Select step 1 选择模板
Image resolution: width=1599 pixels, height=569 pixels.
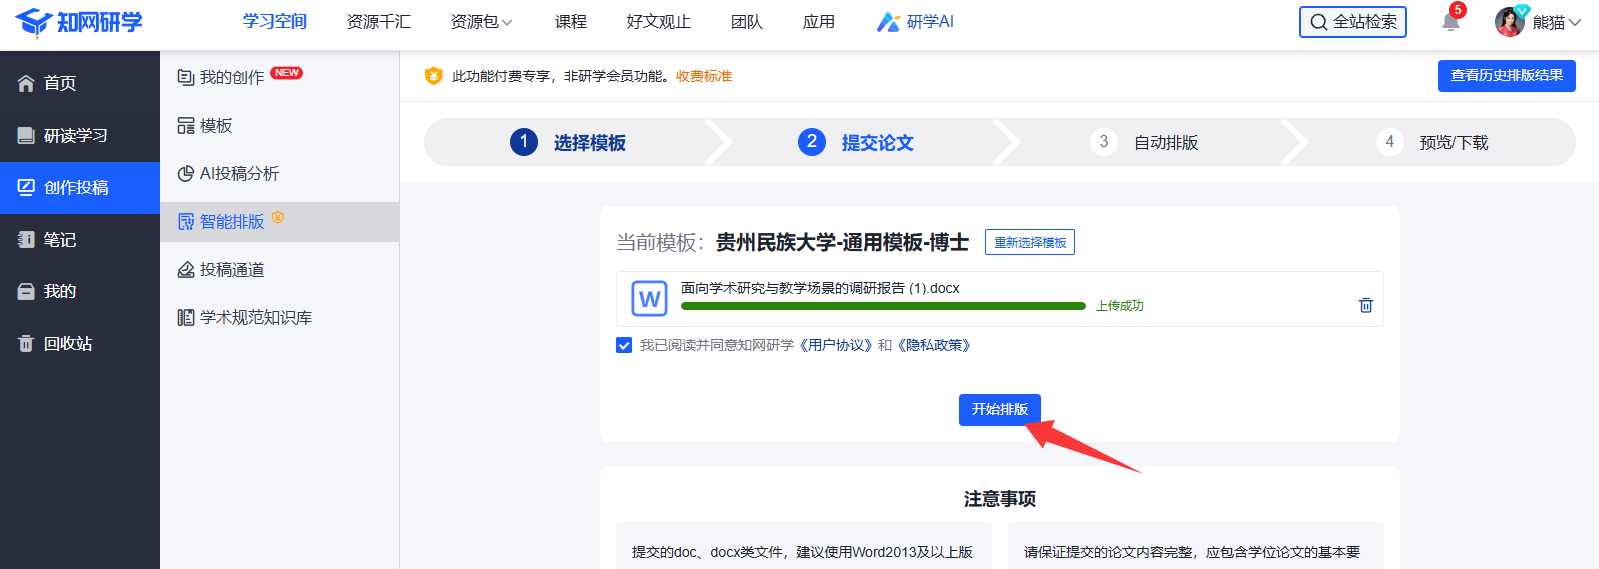[x=568, y=143]
